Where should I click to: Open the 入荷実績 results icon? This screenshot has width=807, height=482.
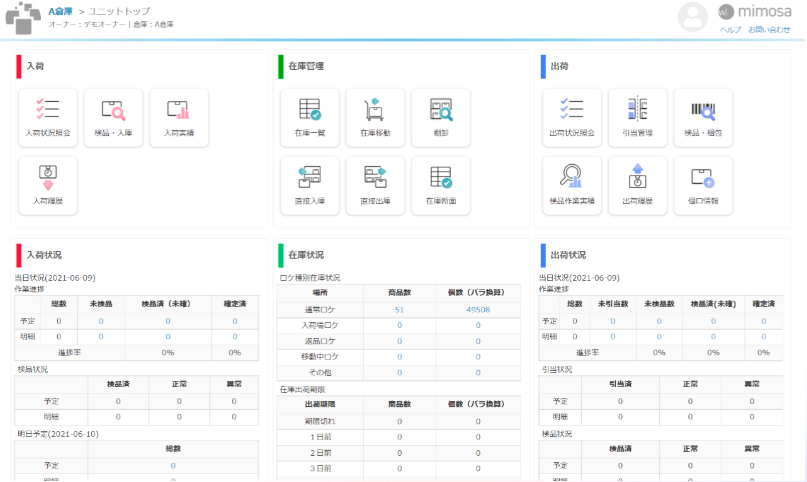coord(179,117)
